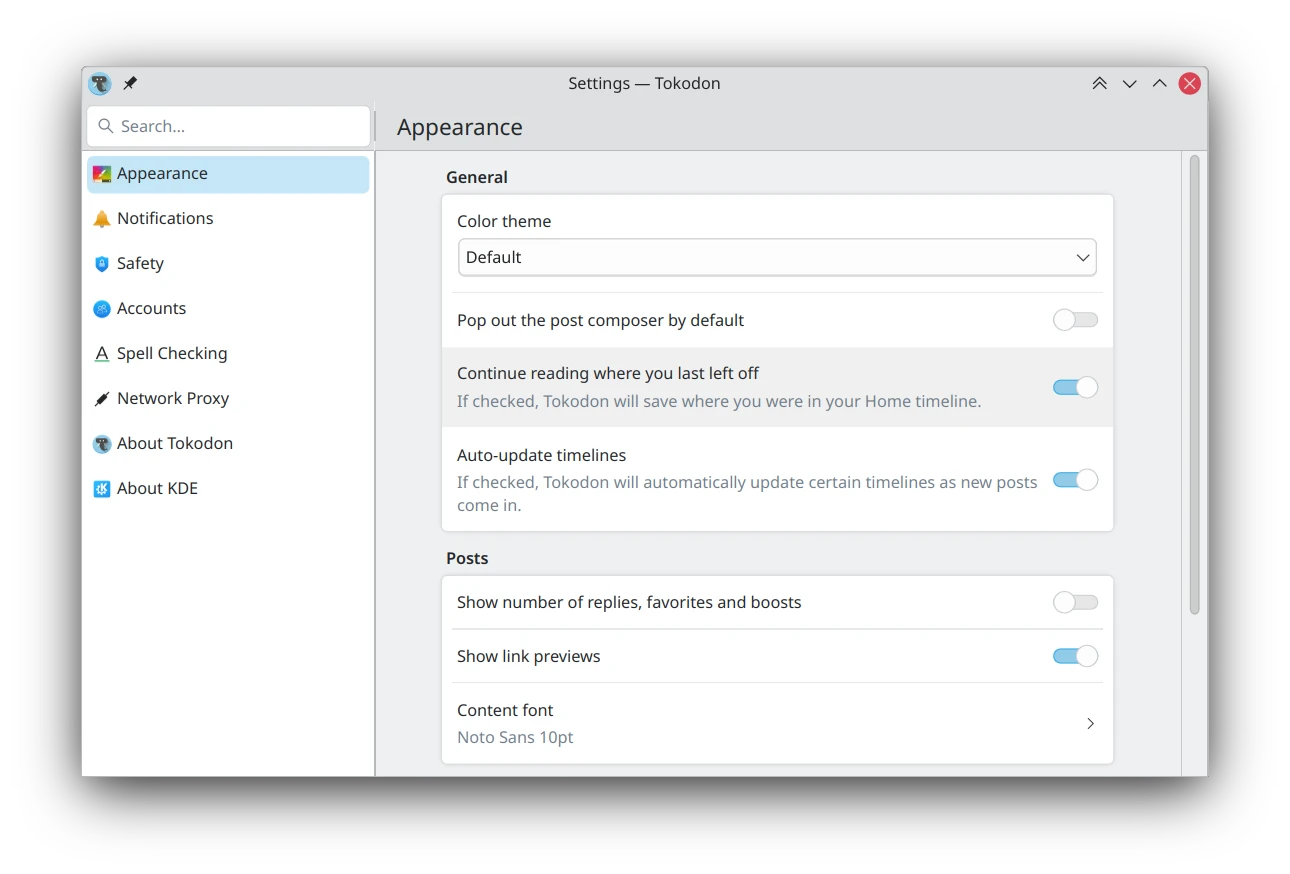1290x874 pixels.
Task: Click the Appearance page title
Action: tap(460, 127)
